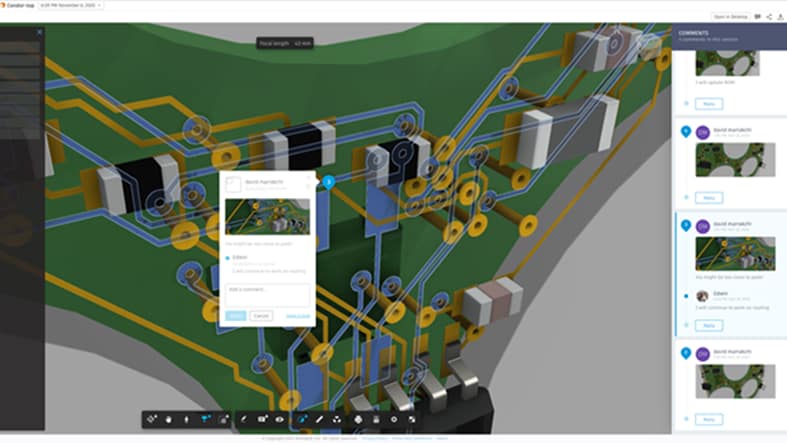
Task: Select the ruler Measure tool
Action: pyautogui.click(x=319, y=419)
